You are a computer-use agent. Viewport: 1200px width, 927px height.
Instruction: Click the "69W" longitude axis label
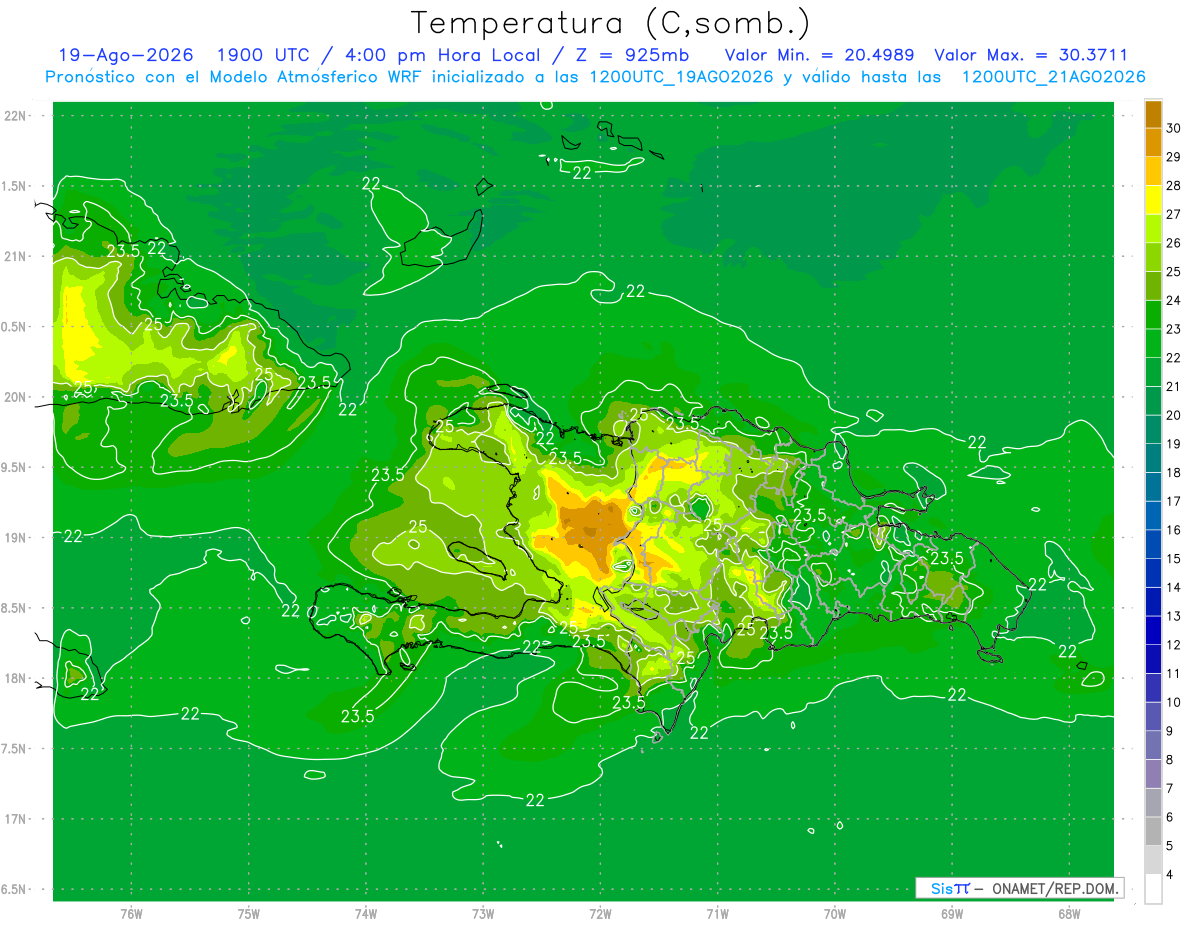952,914
